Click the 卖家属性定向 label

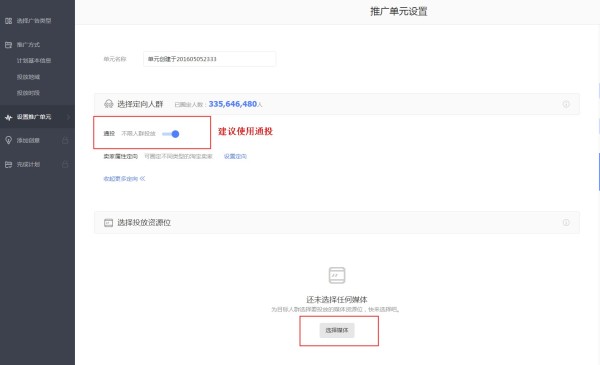[x=121, y=156]
